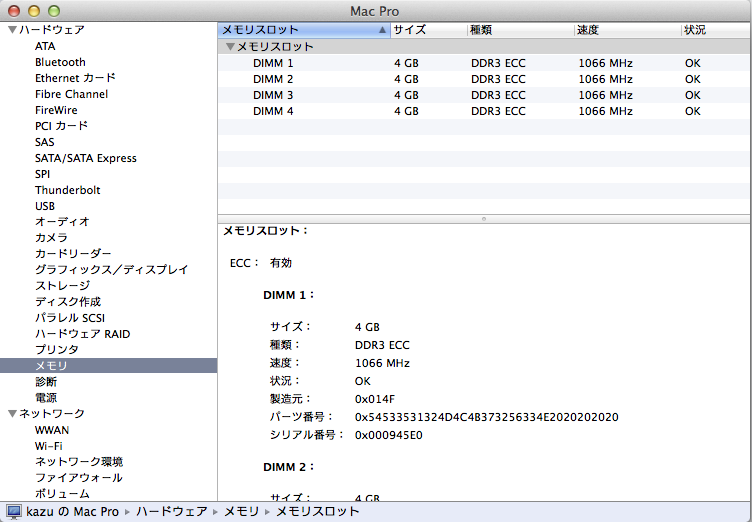752x522 pixels.
Task: Click the sort arrow in メモリスロット column header
Action: 382,30
